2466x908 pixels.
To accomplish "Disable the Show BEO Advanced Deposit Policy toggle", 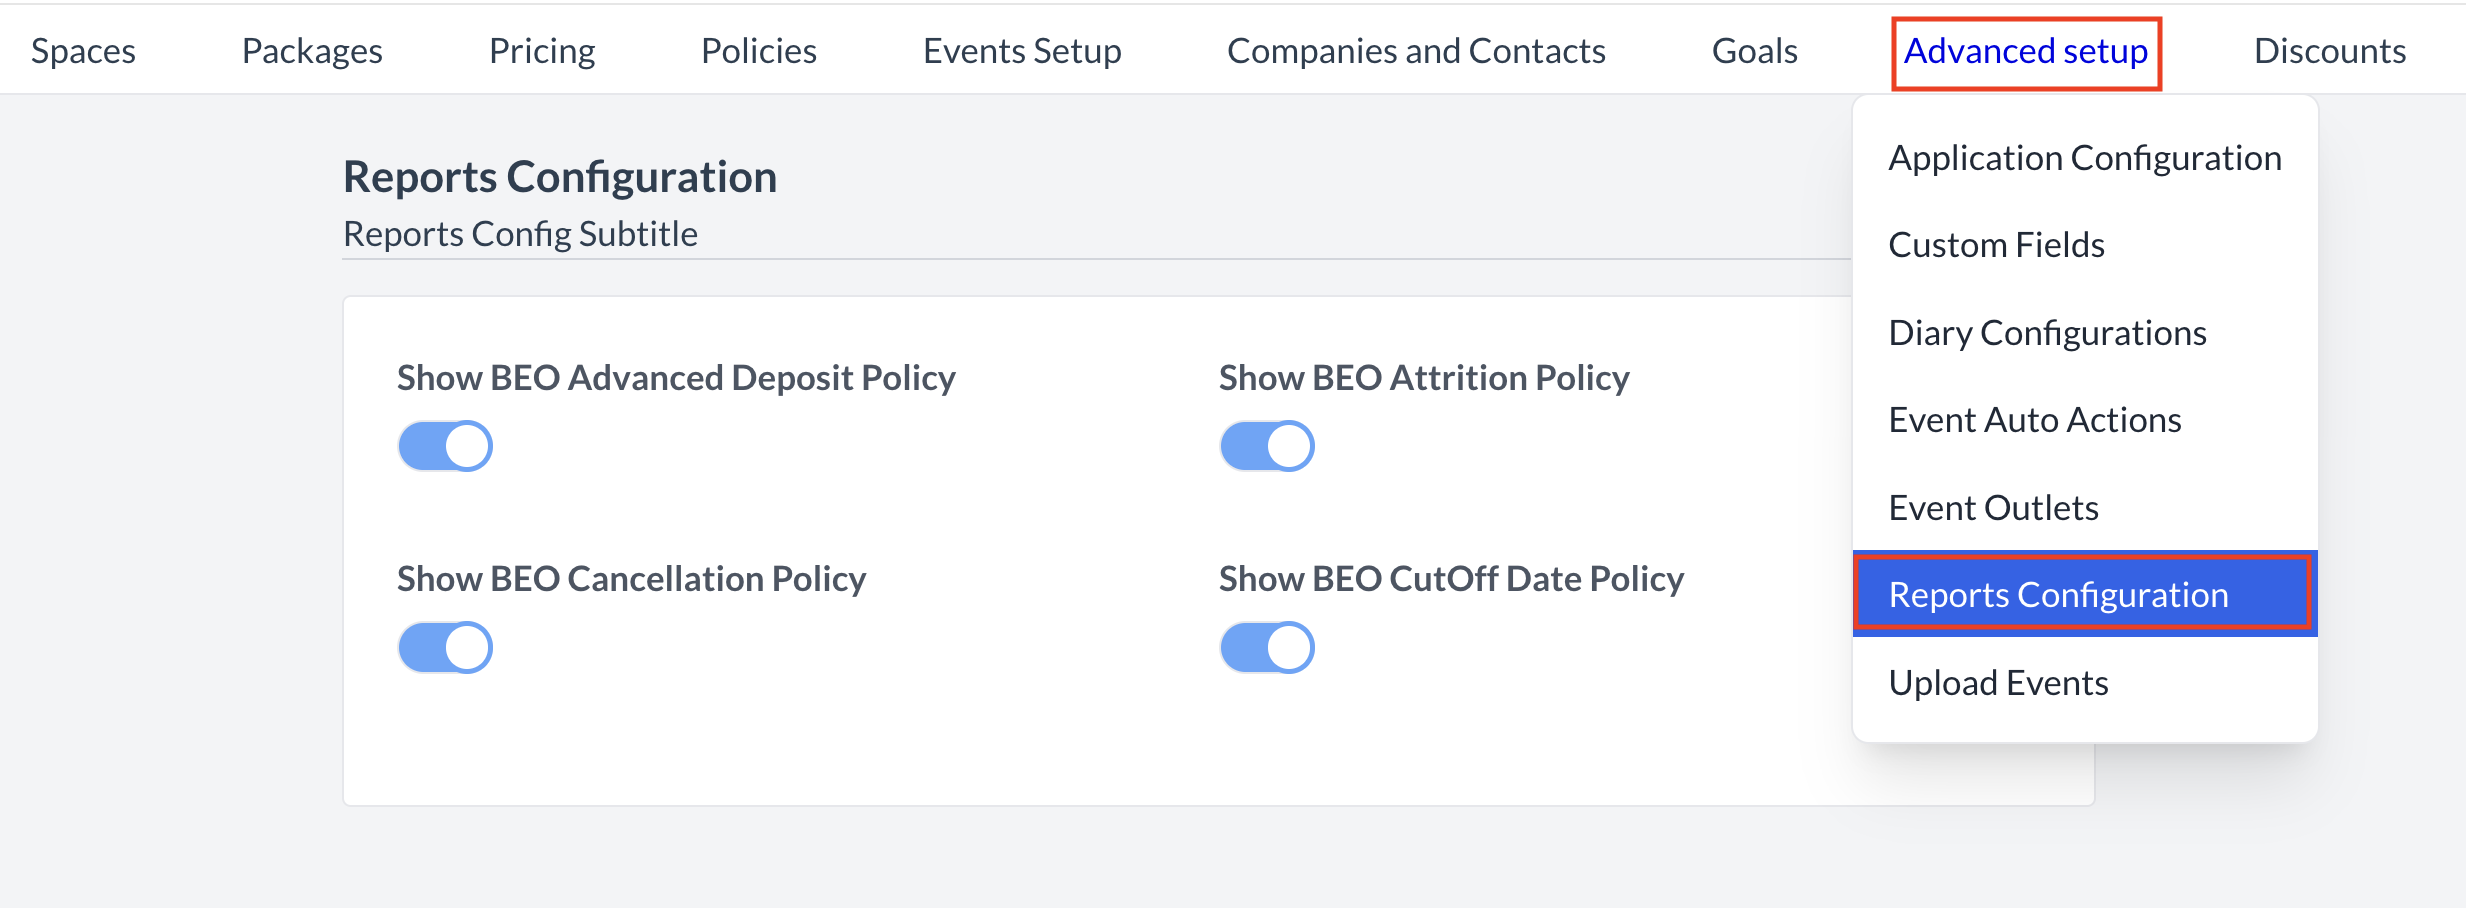I will pos(444,446).
